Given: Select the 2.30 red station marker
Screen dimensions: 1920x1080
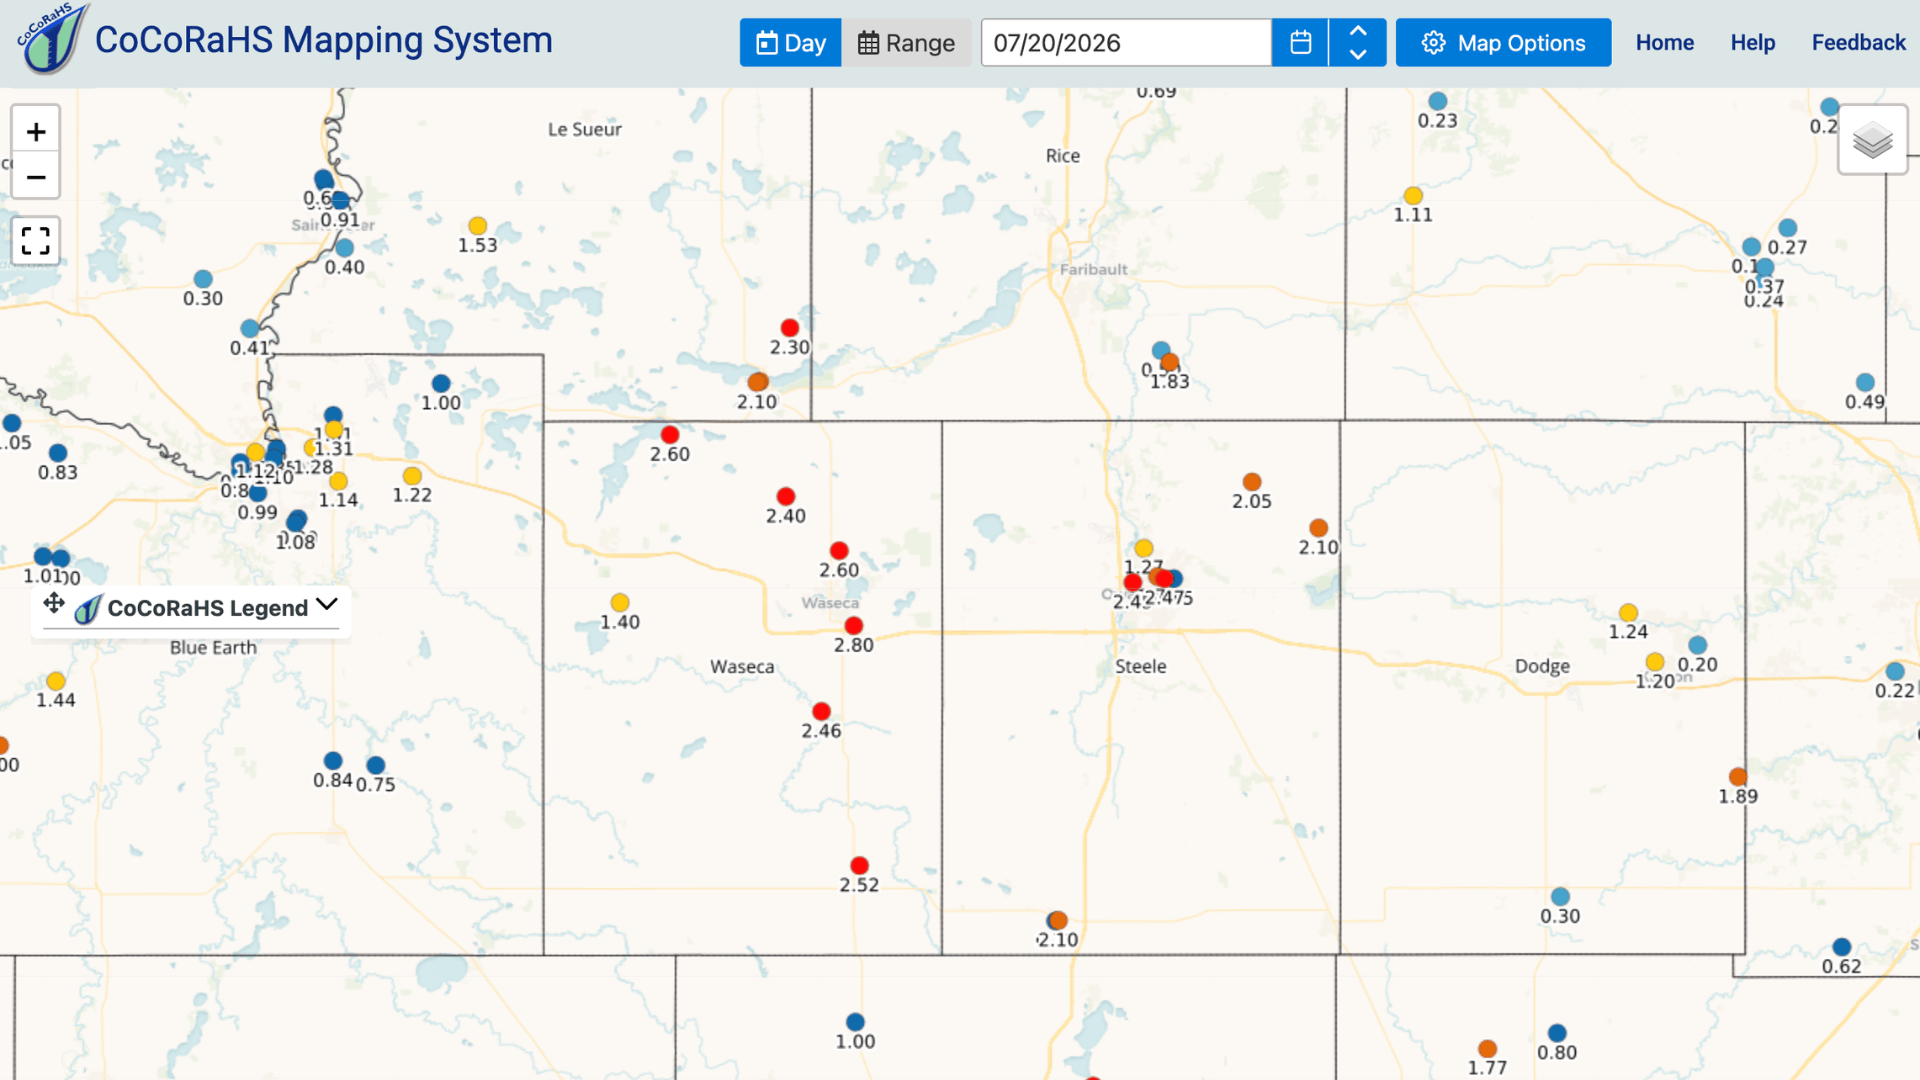Looking at the screenshot, I should tap(790, 328).
